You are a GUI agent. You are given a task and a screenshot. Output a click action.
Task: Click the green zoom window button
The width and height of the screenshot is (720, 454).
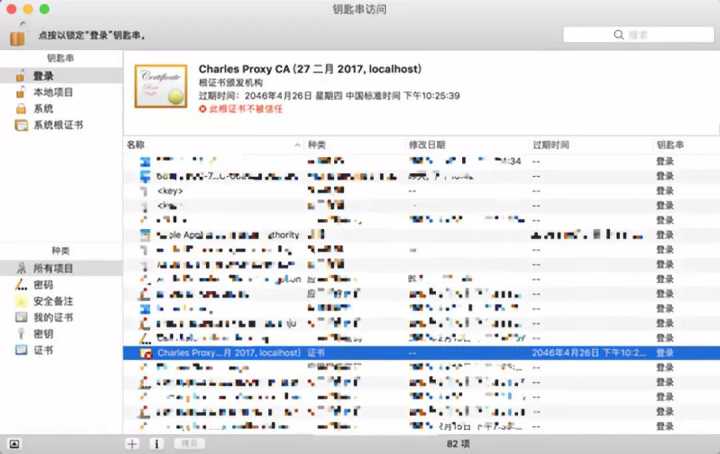(x=45, y=9)
